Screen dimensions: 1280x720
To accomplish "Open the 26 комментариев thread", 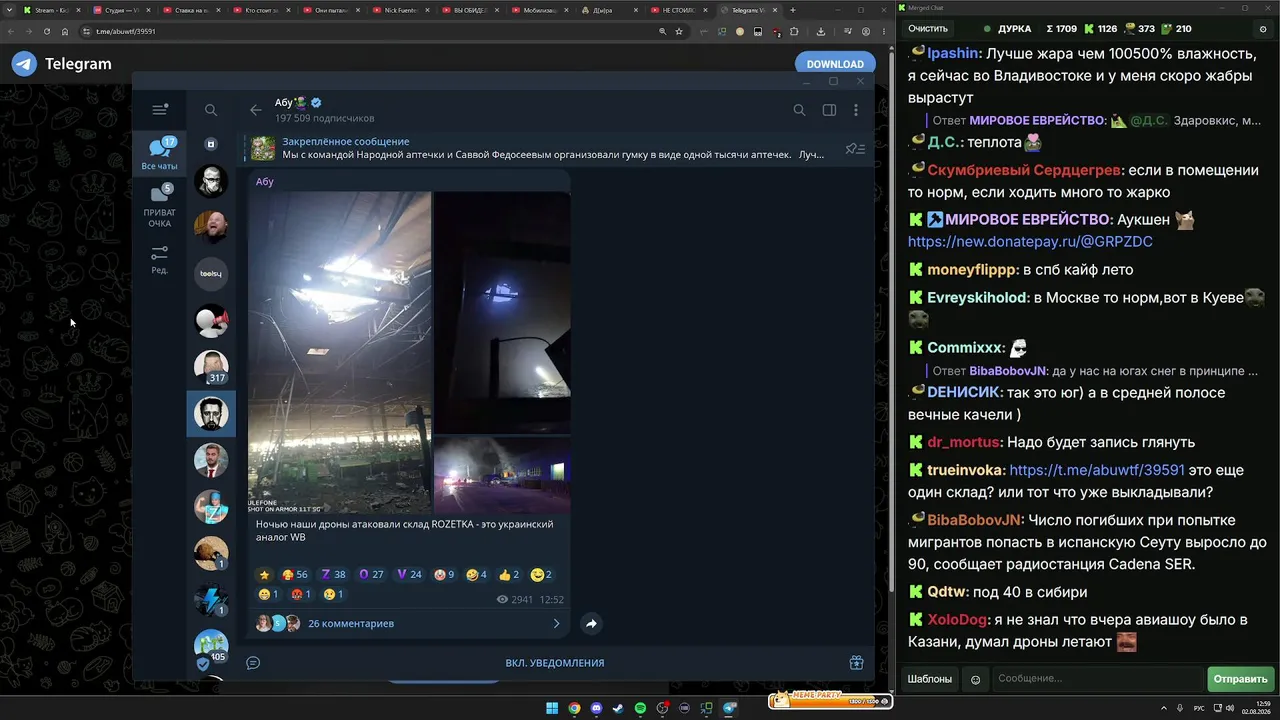I will pos(351,623).
